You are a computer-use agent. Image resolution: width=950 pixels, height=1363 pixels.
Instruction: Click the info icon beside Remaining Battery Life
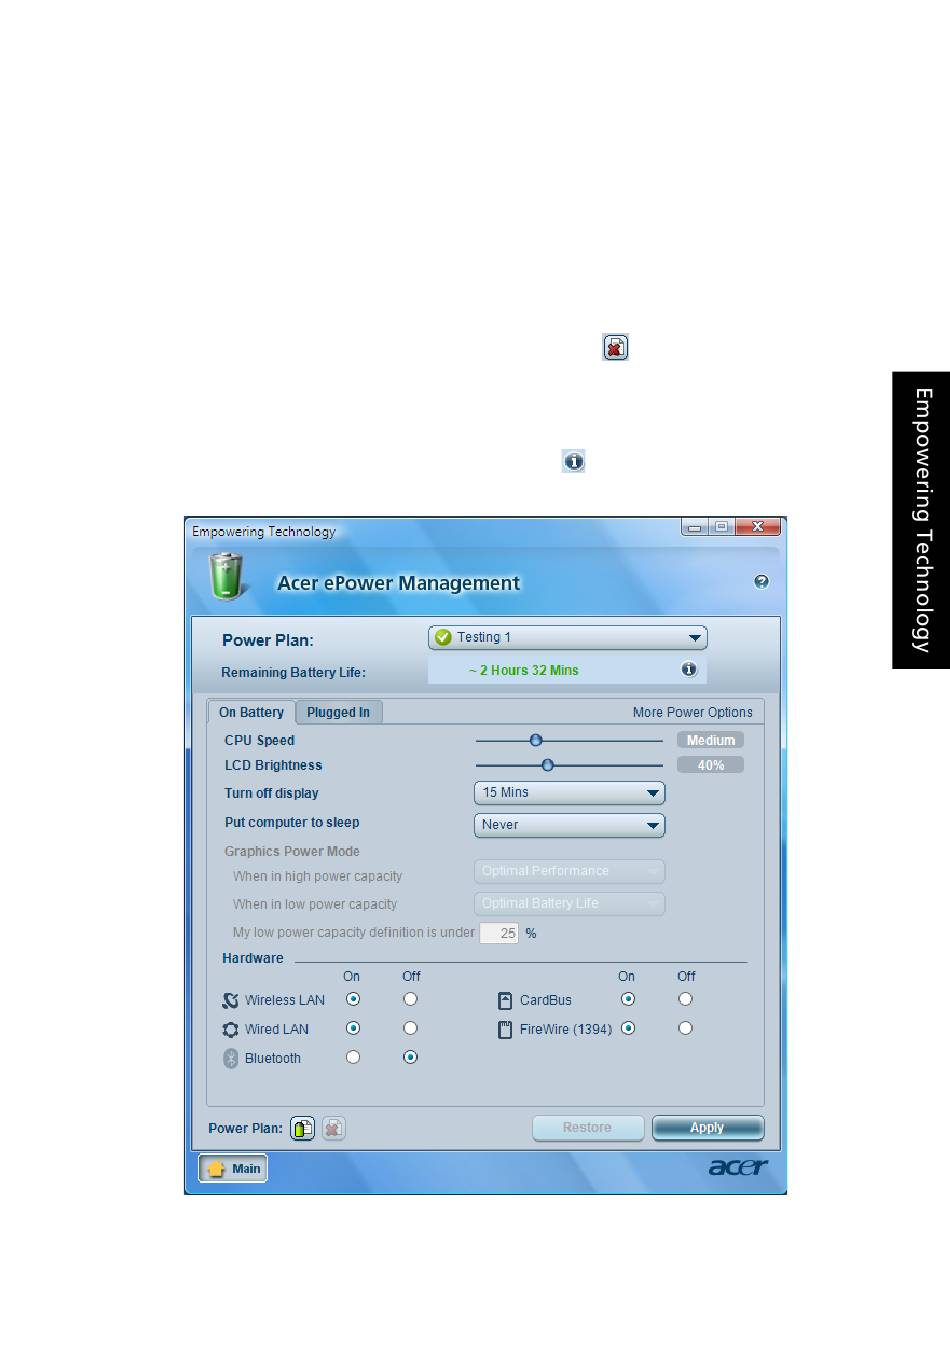(689, 669)
